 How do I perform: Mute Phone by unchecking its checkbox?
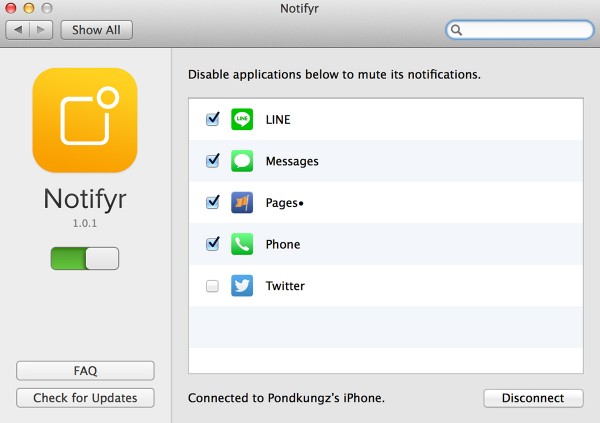[212, 243]
